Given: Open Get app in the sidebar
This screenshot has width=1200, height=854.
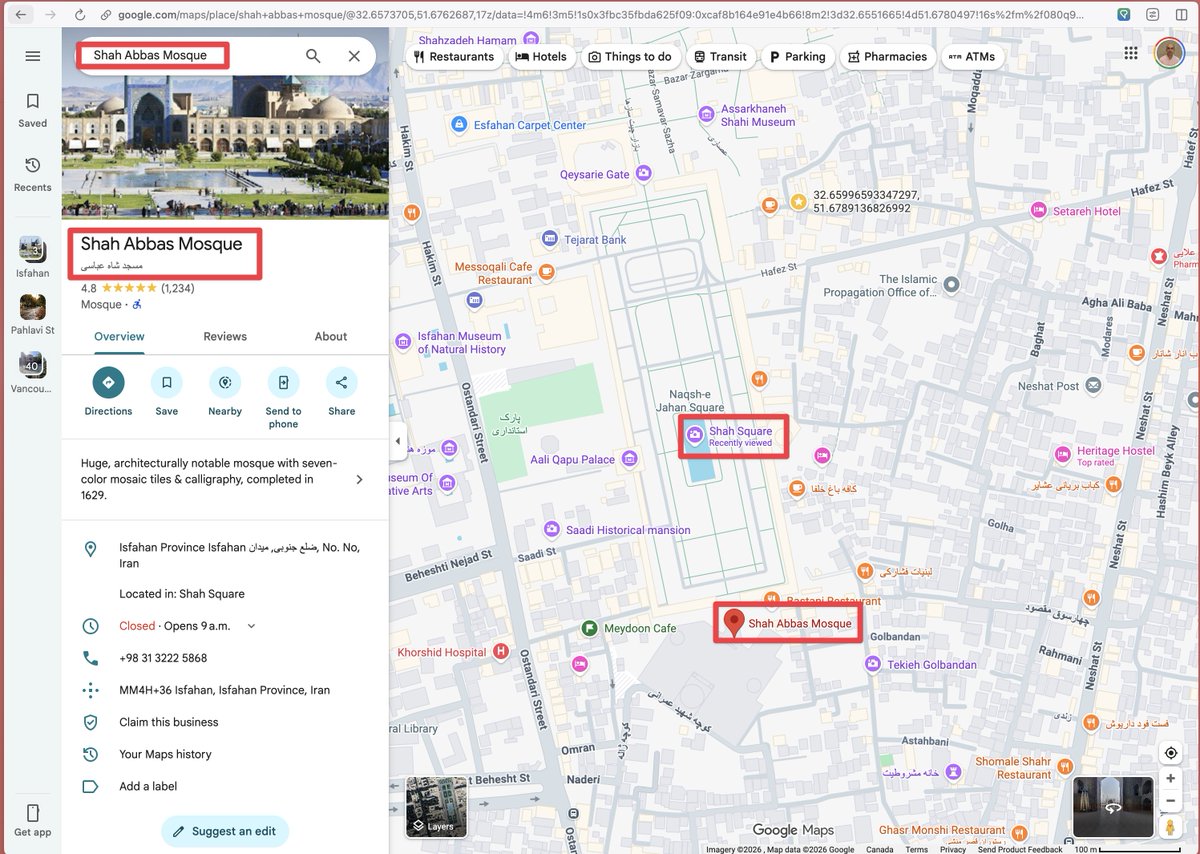Looking at the screenshot, I should tap(33, 820).
